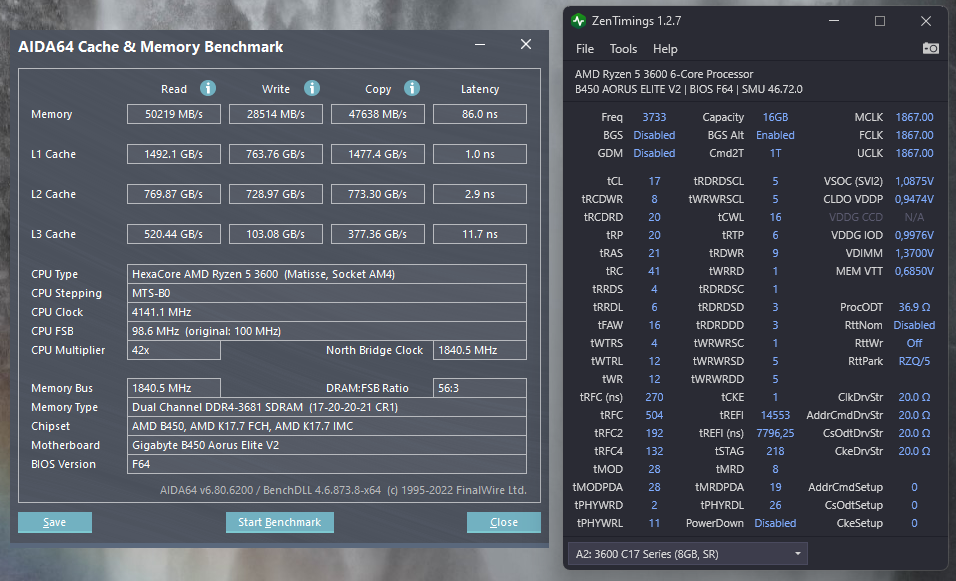Click the BGS Alt value Enabled
The width and height of the screenshot is (956, 581).
pyautogui.click(x=776, y=135)
